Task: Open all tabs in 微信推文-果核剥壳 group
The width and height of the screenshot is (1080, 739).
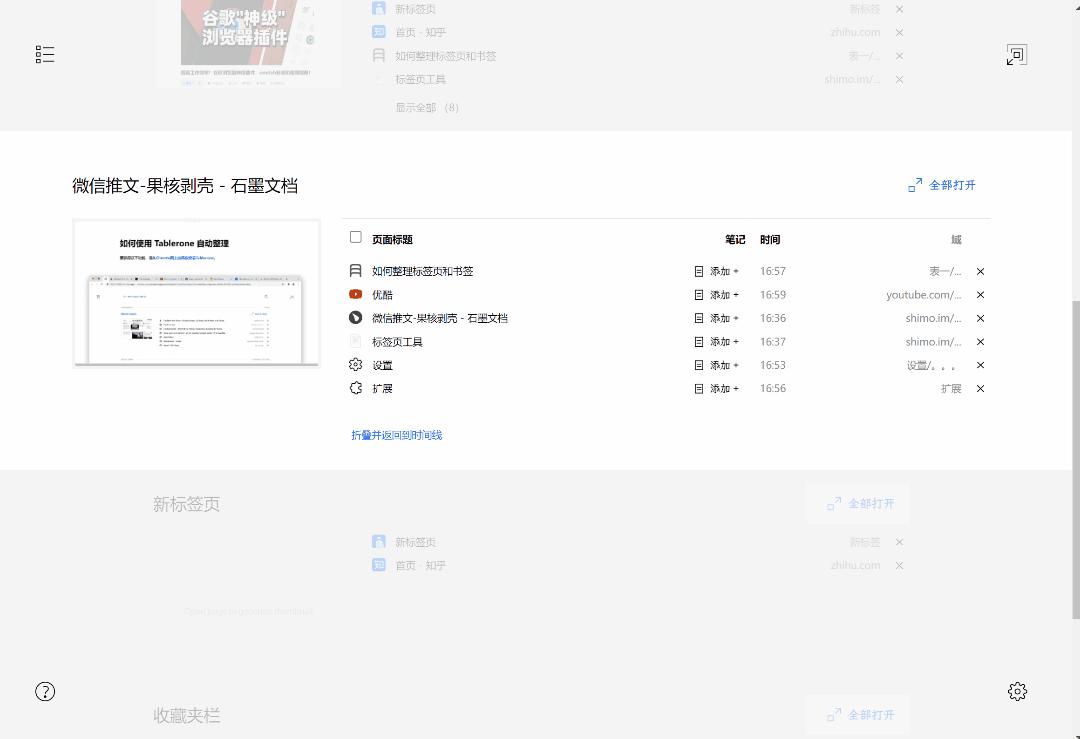Action: [942, 185]
